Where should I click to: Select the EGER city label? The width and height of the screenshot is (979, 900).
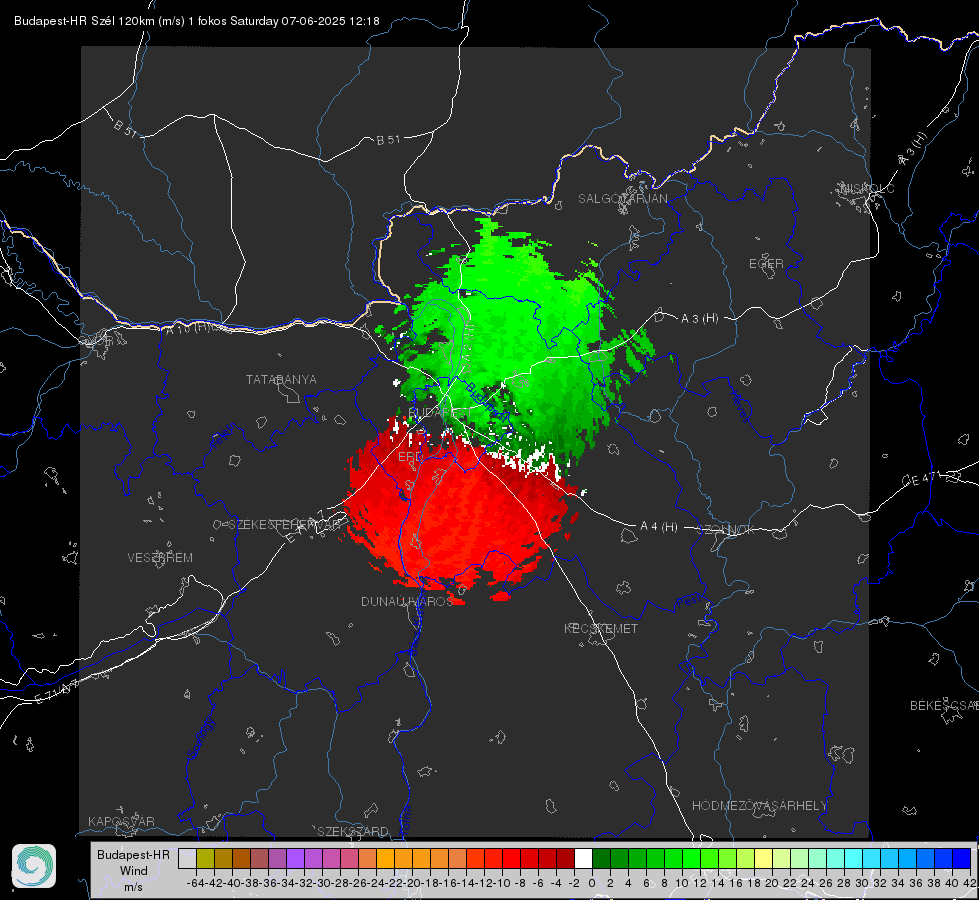pyautogui.click(x=766, y=264)
